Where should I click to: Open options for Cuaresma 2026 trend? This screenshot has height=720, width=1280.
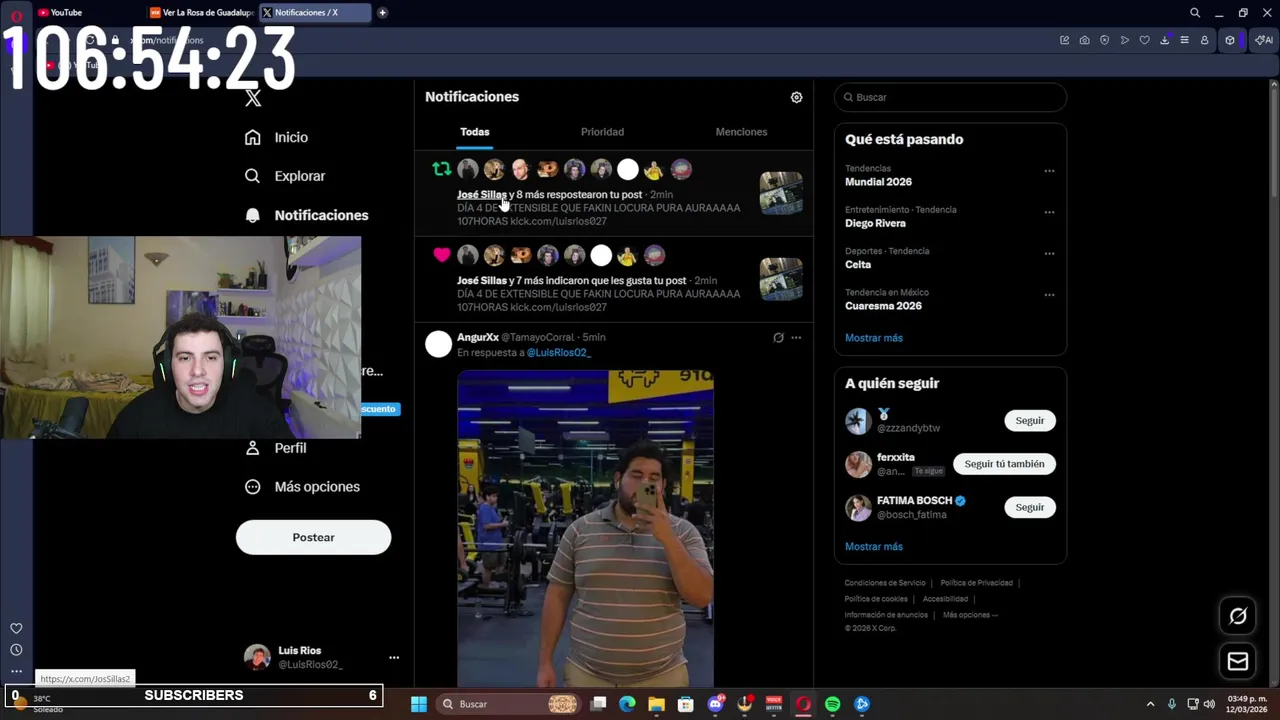1049,295
